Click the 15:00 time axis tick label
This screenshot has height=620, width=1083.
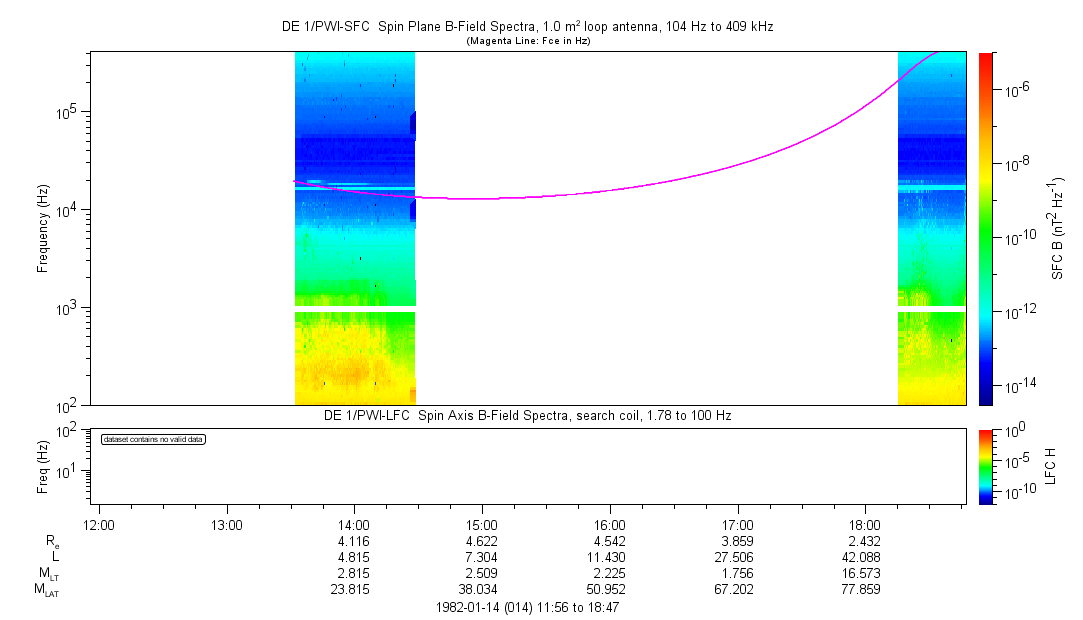(482, 524)
